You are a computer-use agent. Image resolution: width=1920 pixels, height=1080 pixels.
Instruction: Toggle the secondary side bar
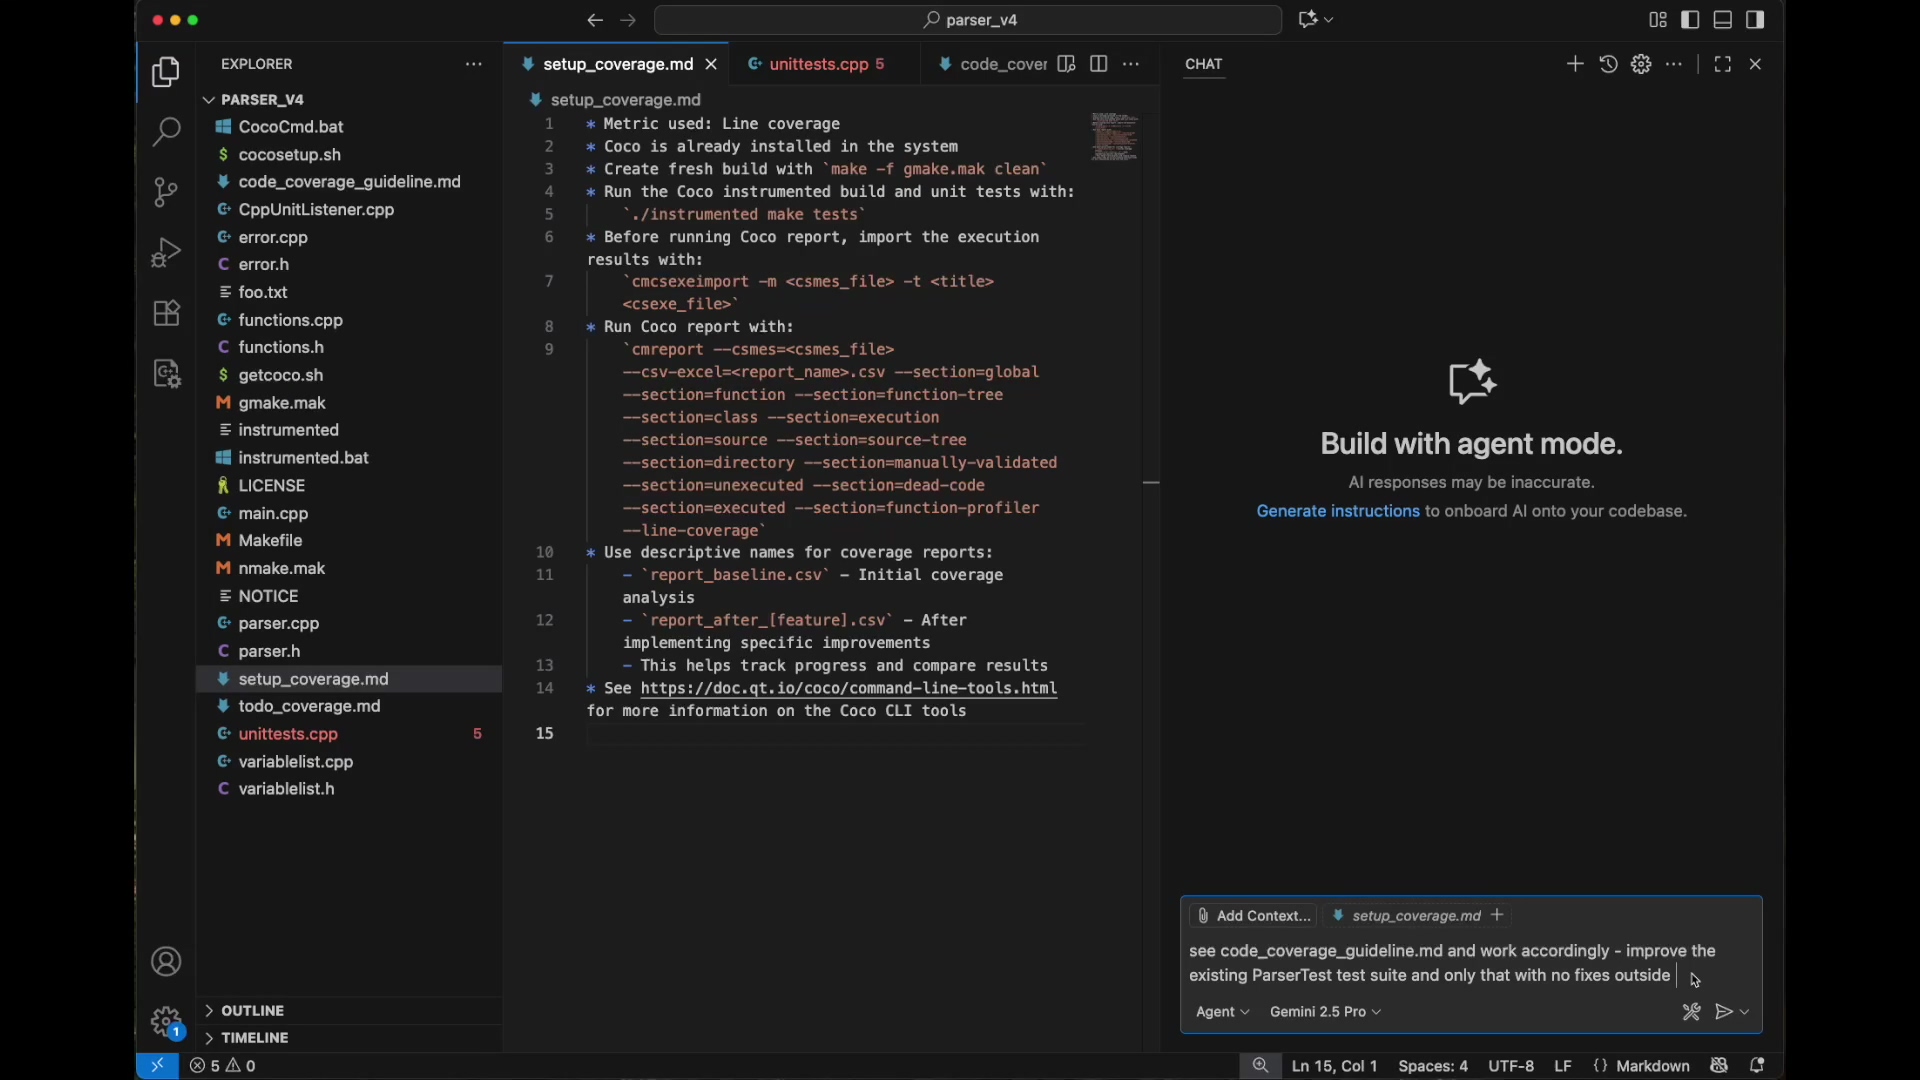tap(1757, 20)
